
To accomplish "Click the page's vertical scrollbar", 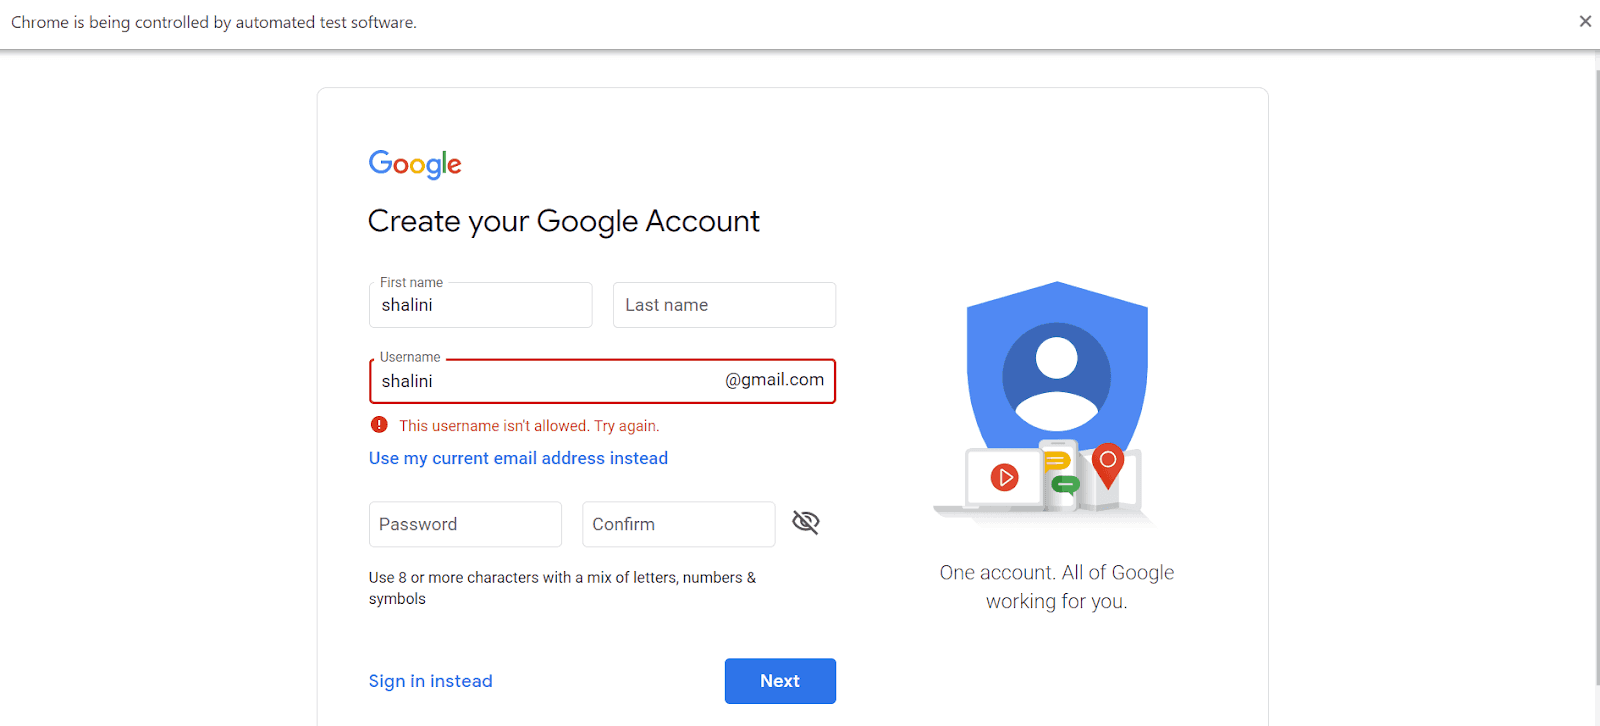I will pyautogui.click(x=1594, y=380).
